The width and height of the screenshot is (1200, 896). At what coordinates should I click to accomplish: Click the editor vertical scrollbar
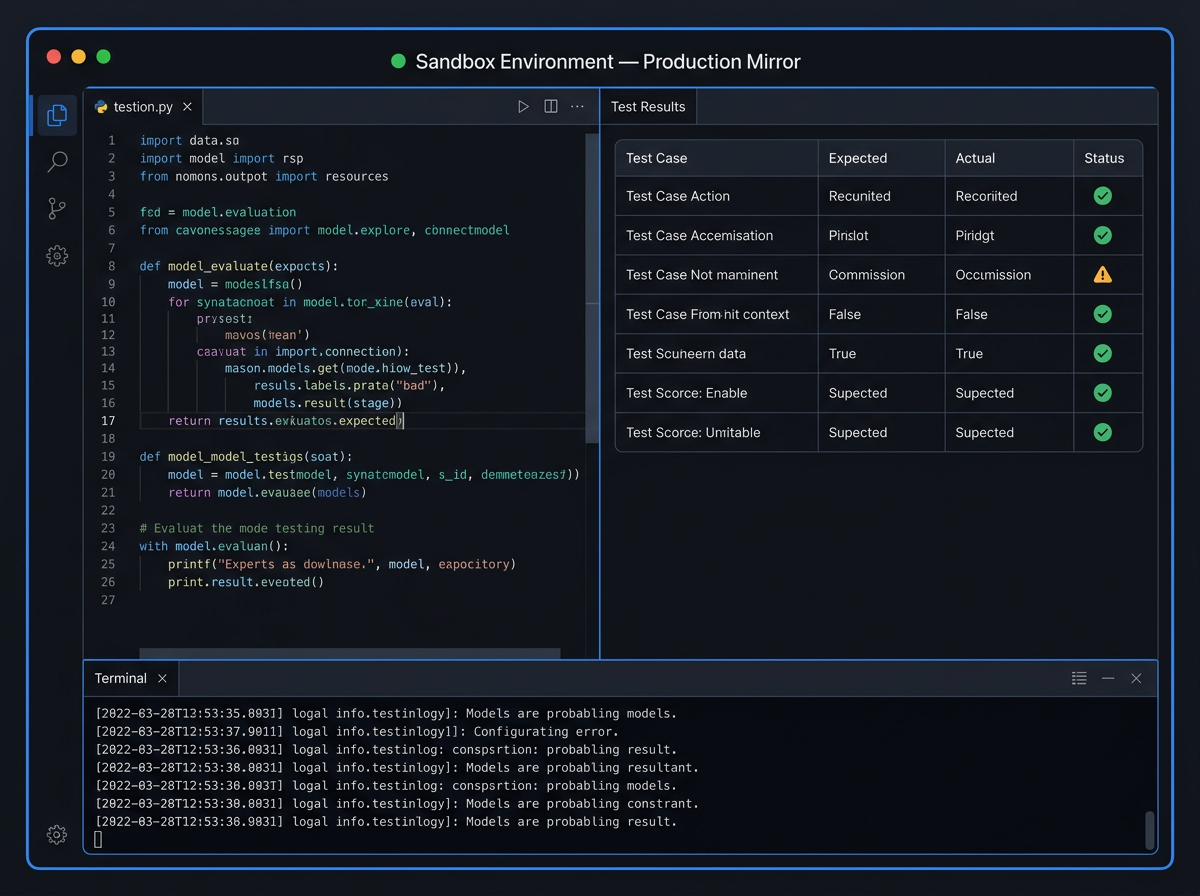point(591,288)
